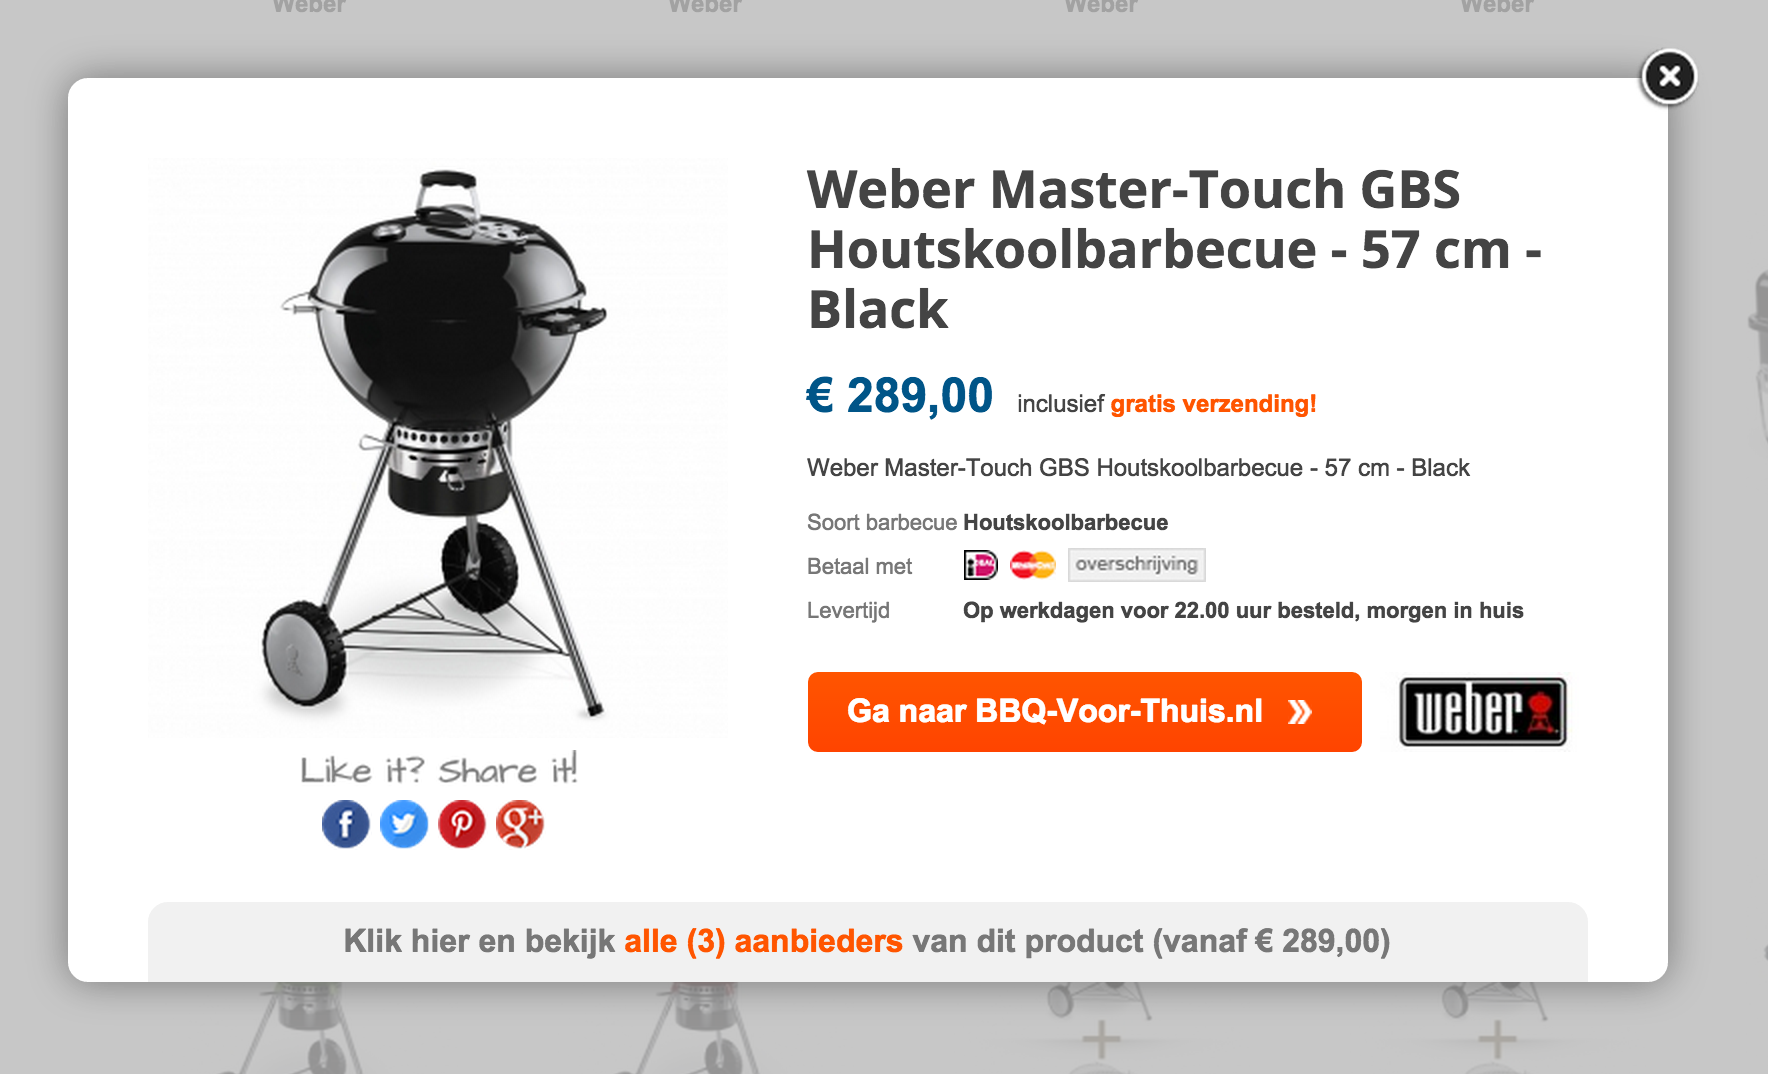Click the MasterCard payment icon
The image size is (1768, 1074).
point(1033,565)
